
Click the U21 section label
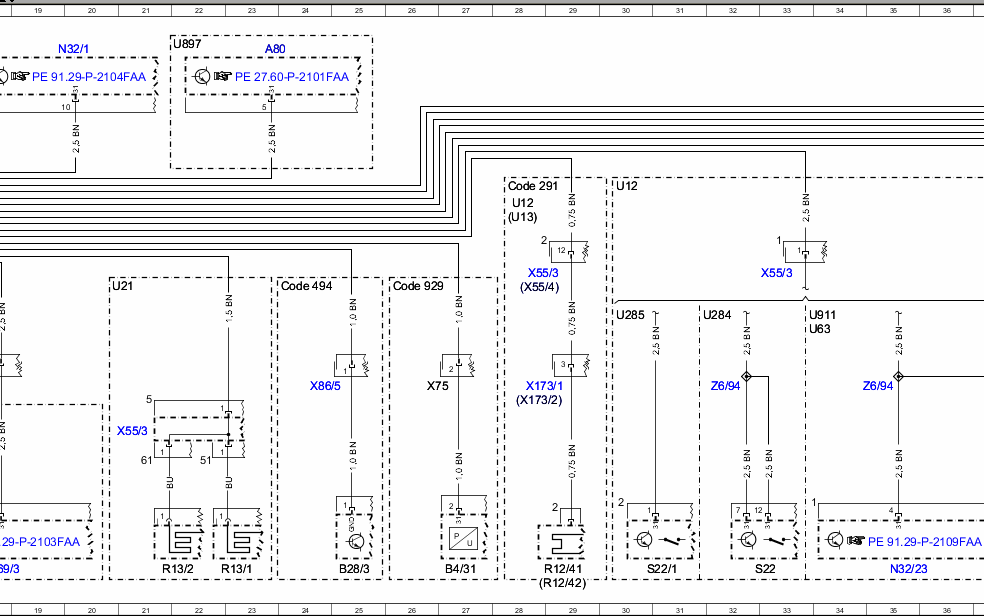click(122, 286)
